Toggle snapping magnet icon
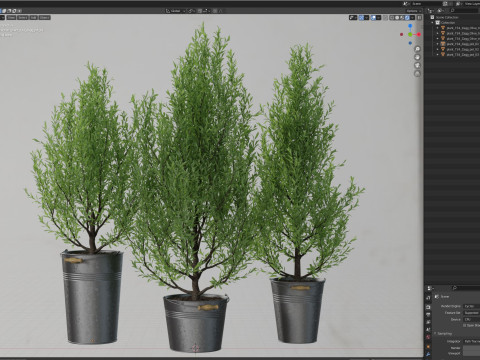The image size is (480, 360). click(200, 11)
